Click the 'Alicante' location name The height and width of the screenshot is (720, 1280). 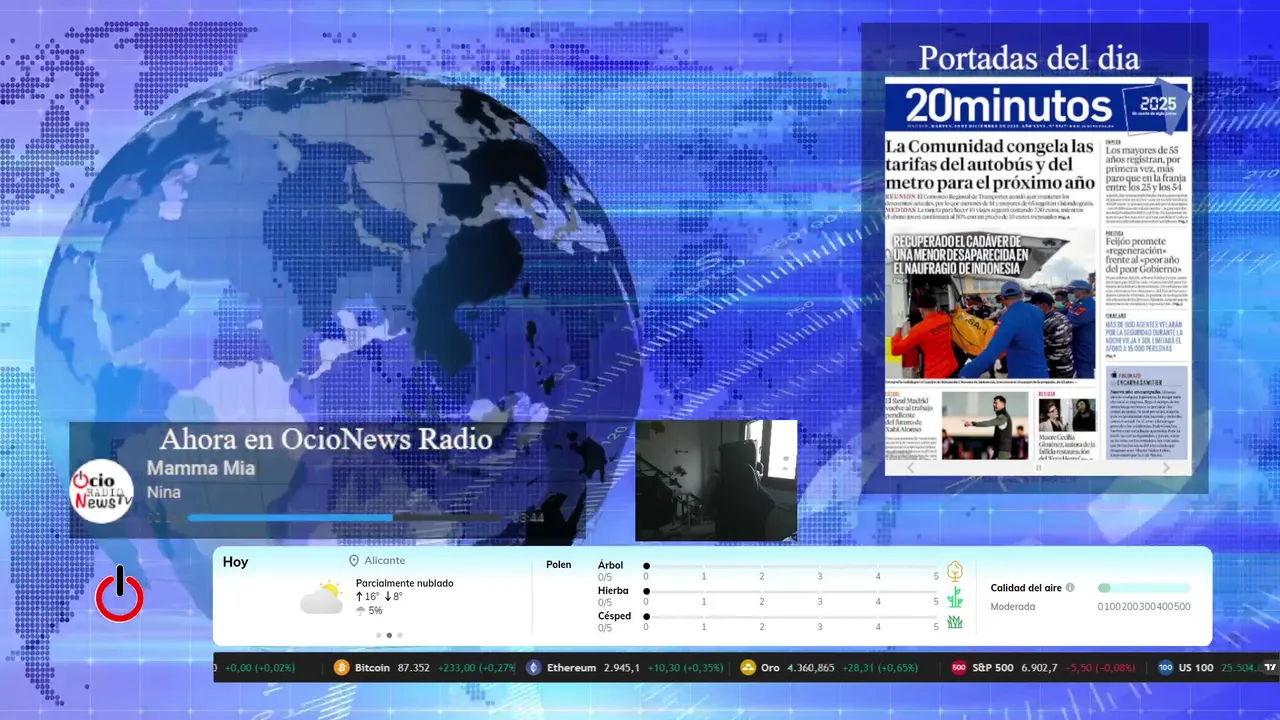(385, 561)
